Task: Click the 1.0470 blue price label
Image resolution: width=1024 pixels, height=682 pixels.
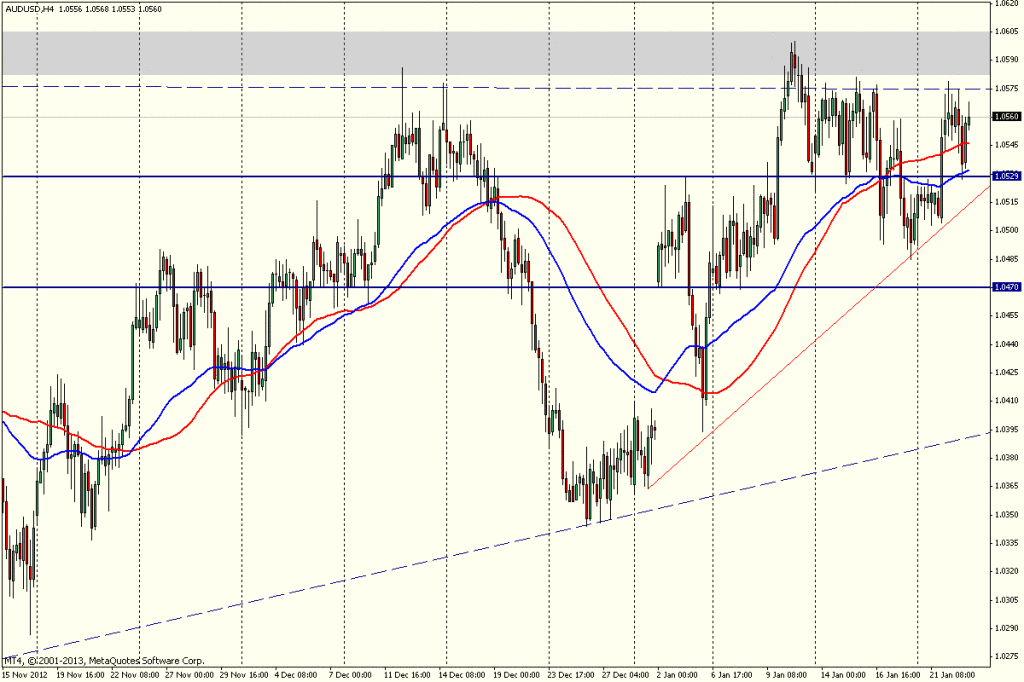Action: (x=1005, y=287)
